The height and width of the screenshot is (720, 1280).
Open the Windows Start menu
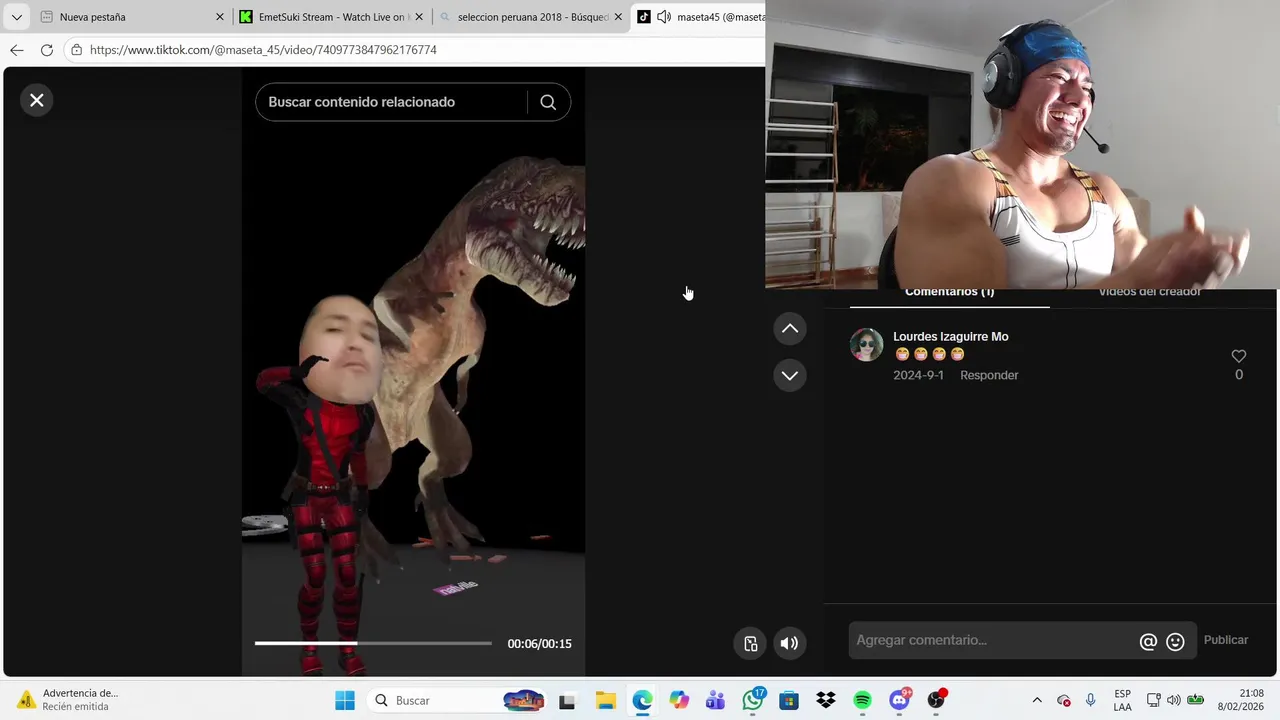(345, 700)
